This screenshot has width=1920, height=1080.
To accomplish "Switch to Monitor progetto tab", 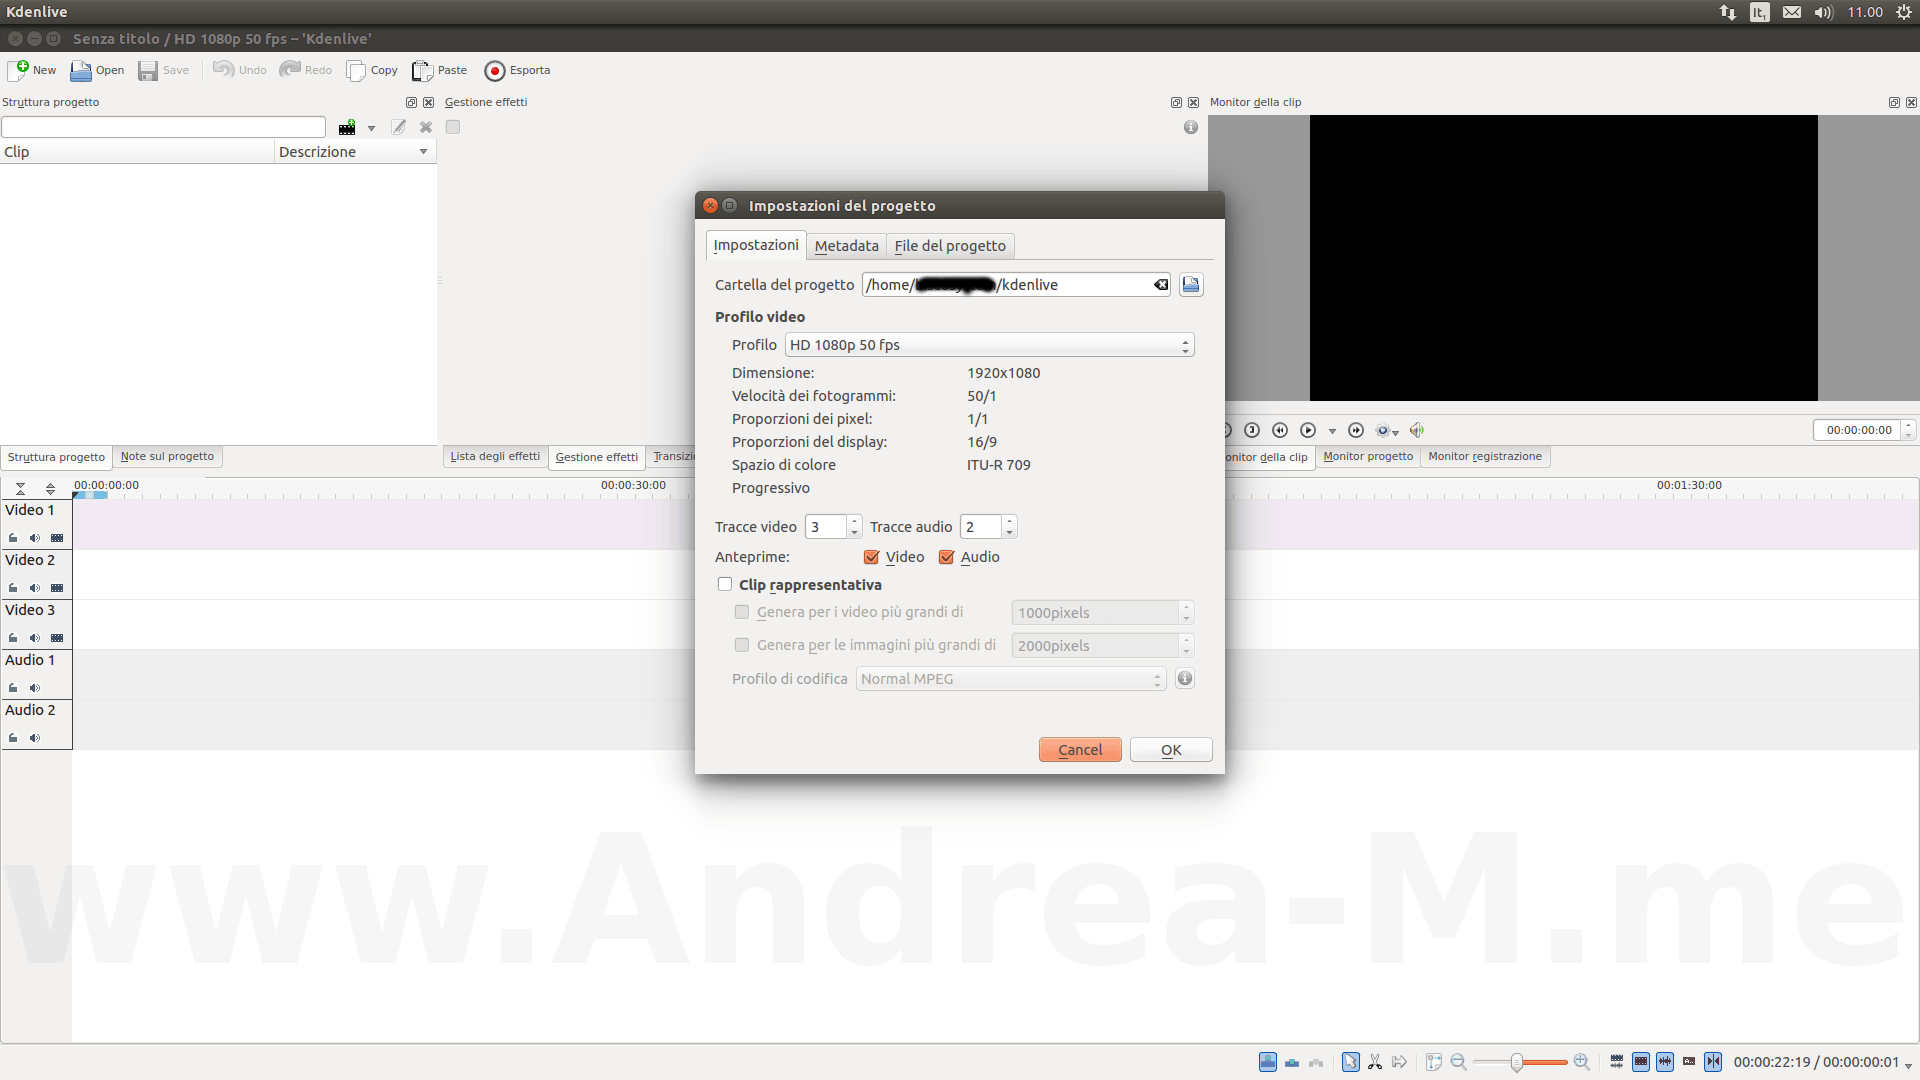I will click(x=1368, y=456).
